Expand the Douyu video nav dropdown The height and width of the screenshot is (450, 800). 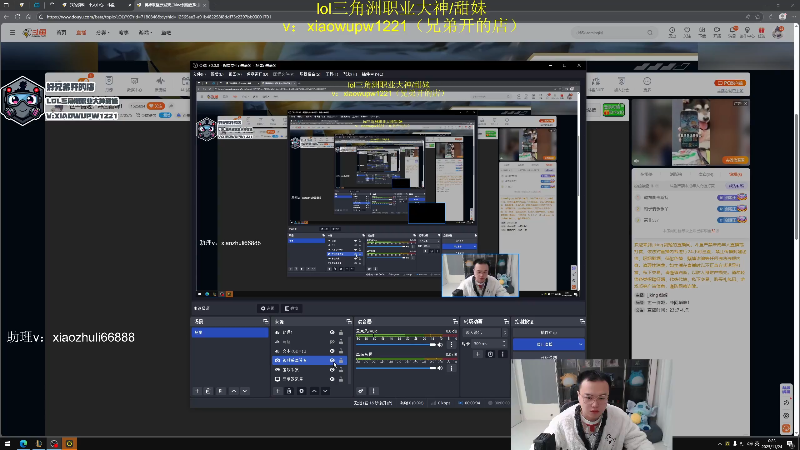point(145,33)
